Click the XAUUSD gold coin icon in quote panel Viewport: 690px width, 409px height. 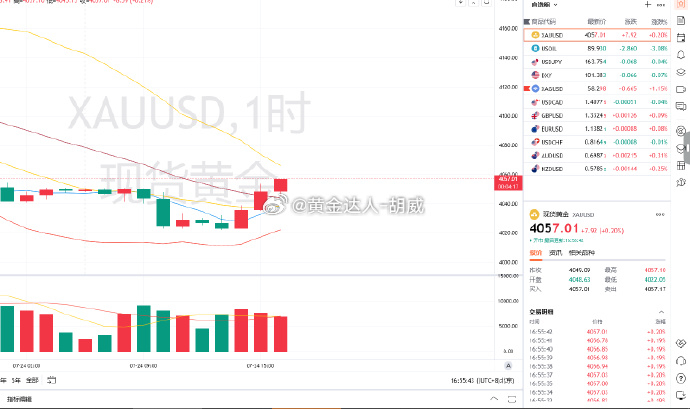(x=534, y=214)
